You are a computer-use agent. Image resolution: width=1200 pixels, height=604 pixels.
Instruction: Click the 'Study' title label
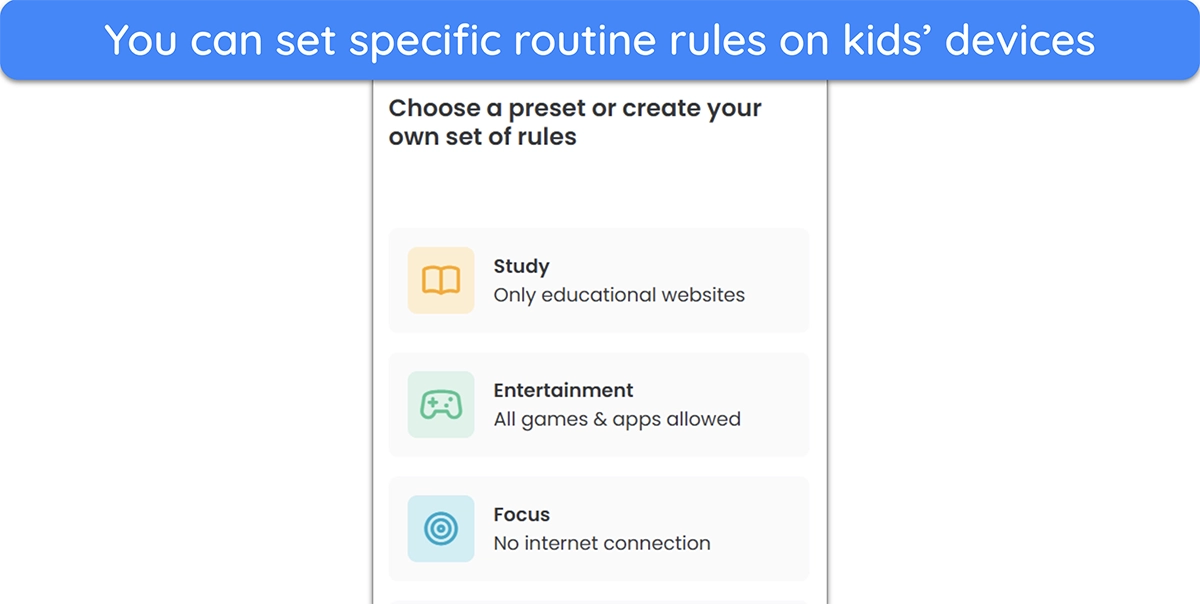point(521,267)
